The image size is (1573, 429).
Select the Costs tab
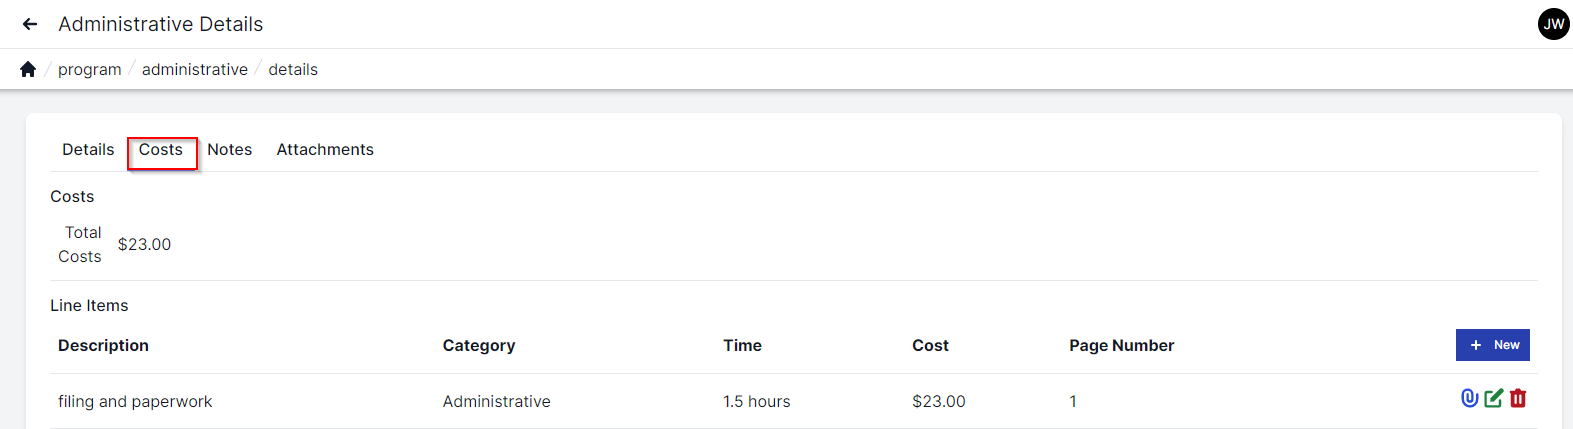coord(161,150)
